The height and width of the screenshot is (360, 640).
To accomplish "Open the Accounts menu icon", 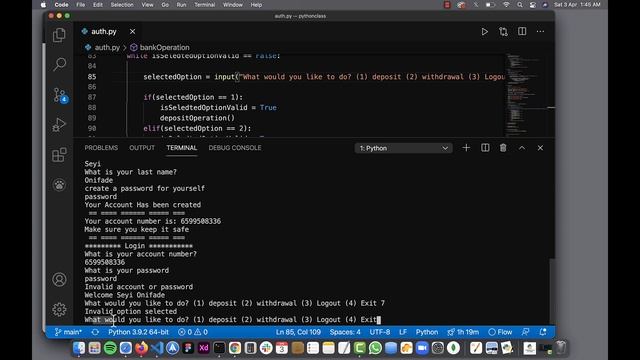I will (59, 280).
